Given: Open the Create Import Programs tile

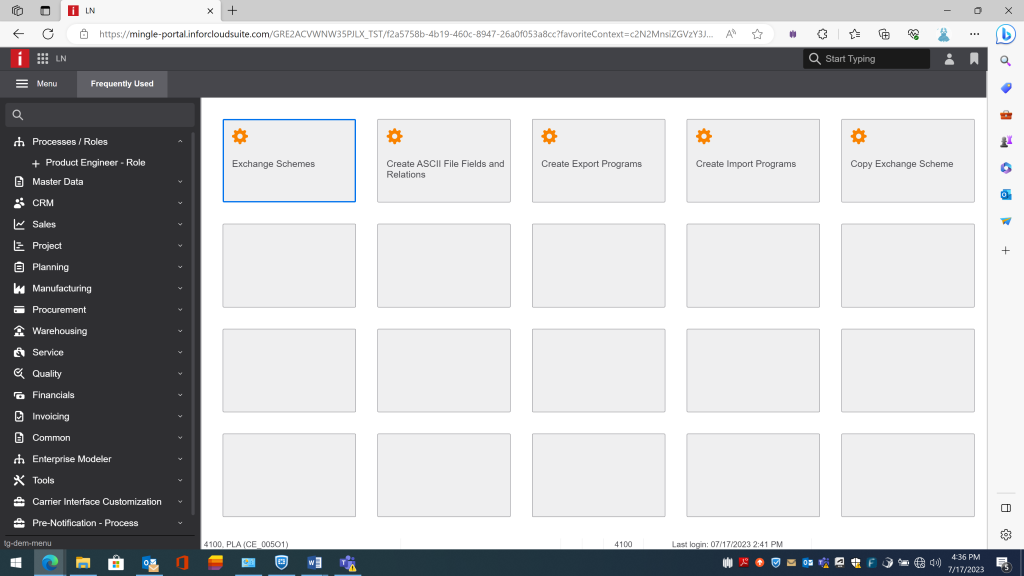Looking at the screenshot, I should pyautogui.click(x=752, y=161).
